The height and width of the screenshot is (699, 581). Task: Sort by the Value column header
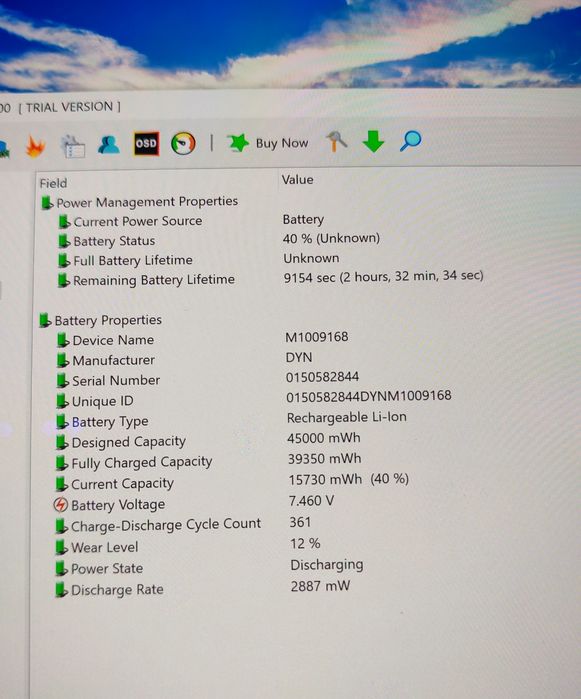297,180
